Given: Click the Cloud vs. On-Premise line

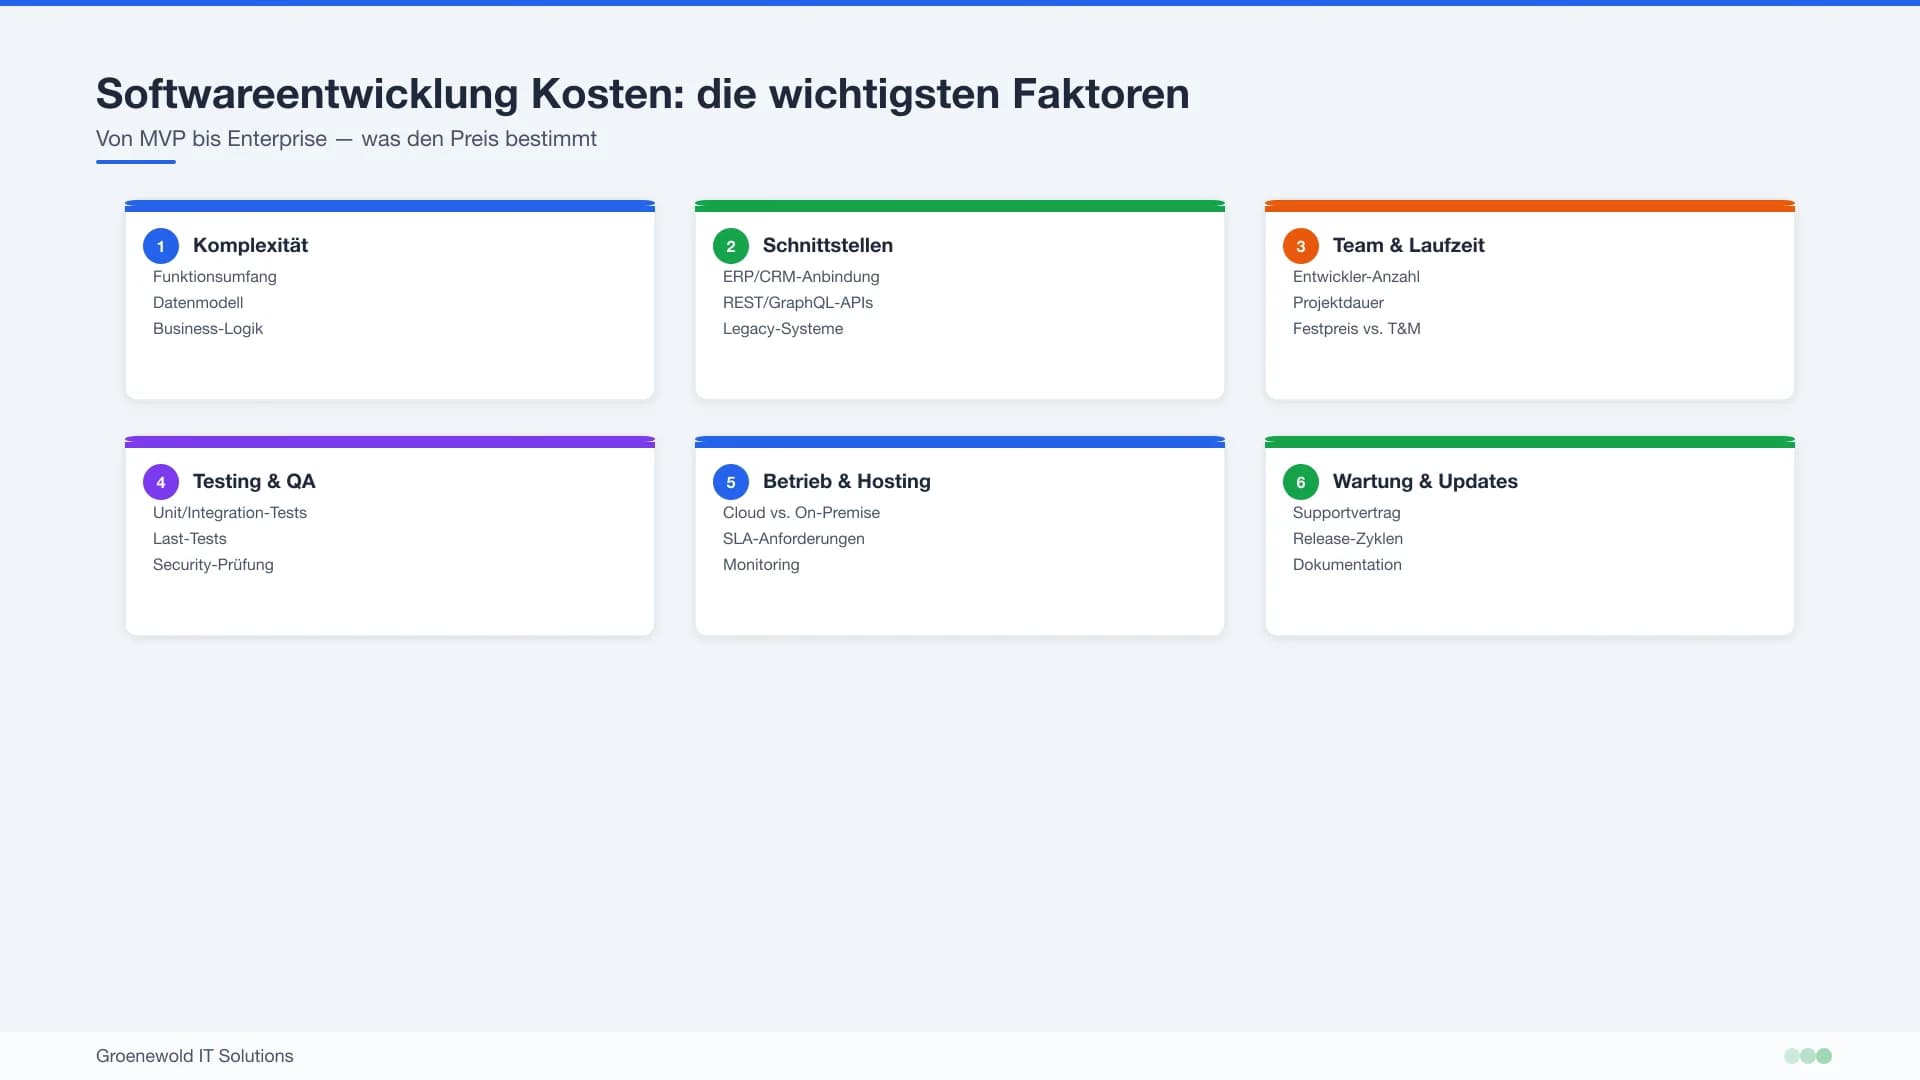Looking at the screenshot, I should (x=801, y=513).
